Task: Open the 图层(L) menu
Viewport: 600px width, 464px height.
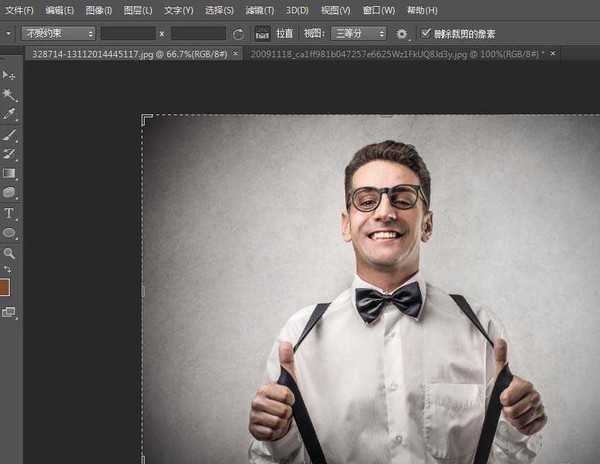Action: [x=138, y=10]
